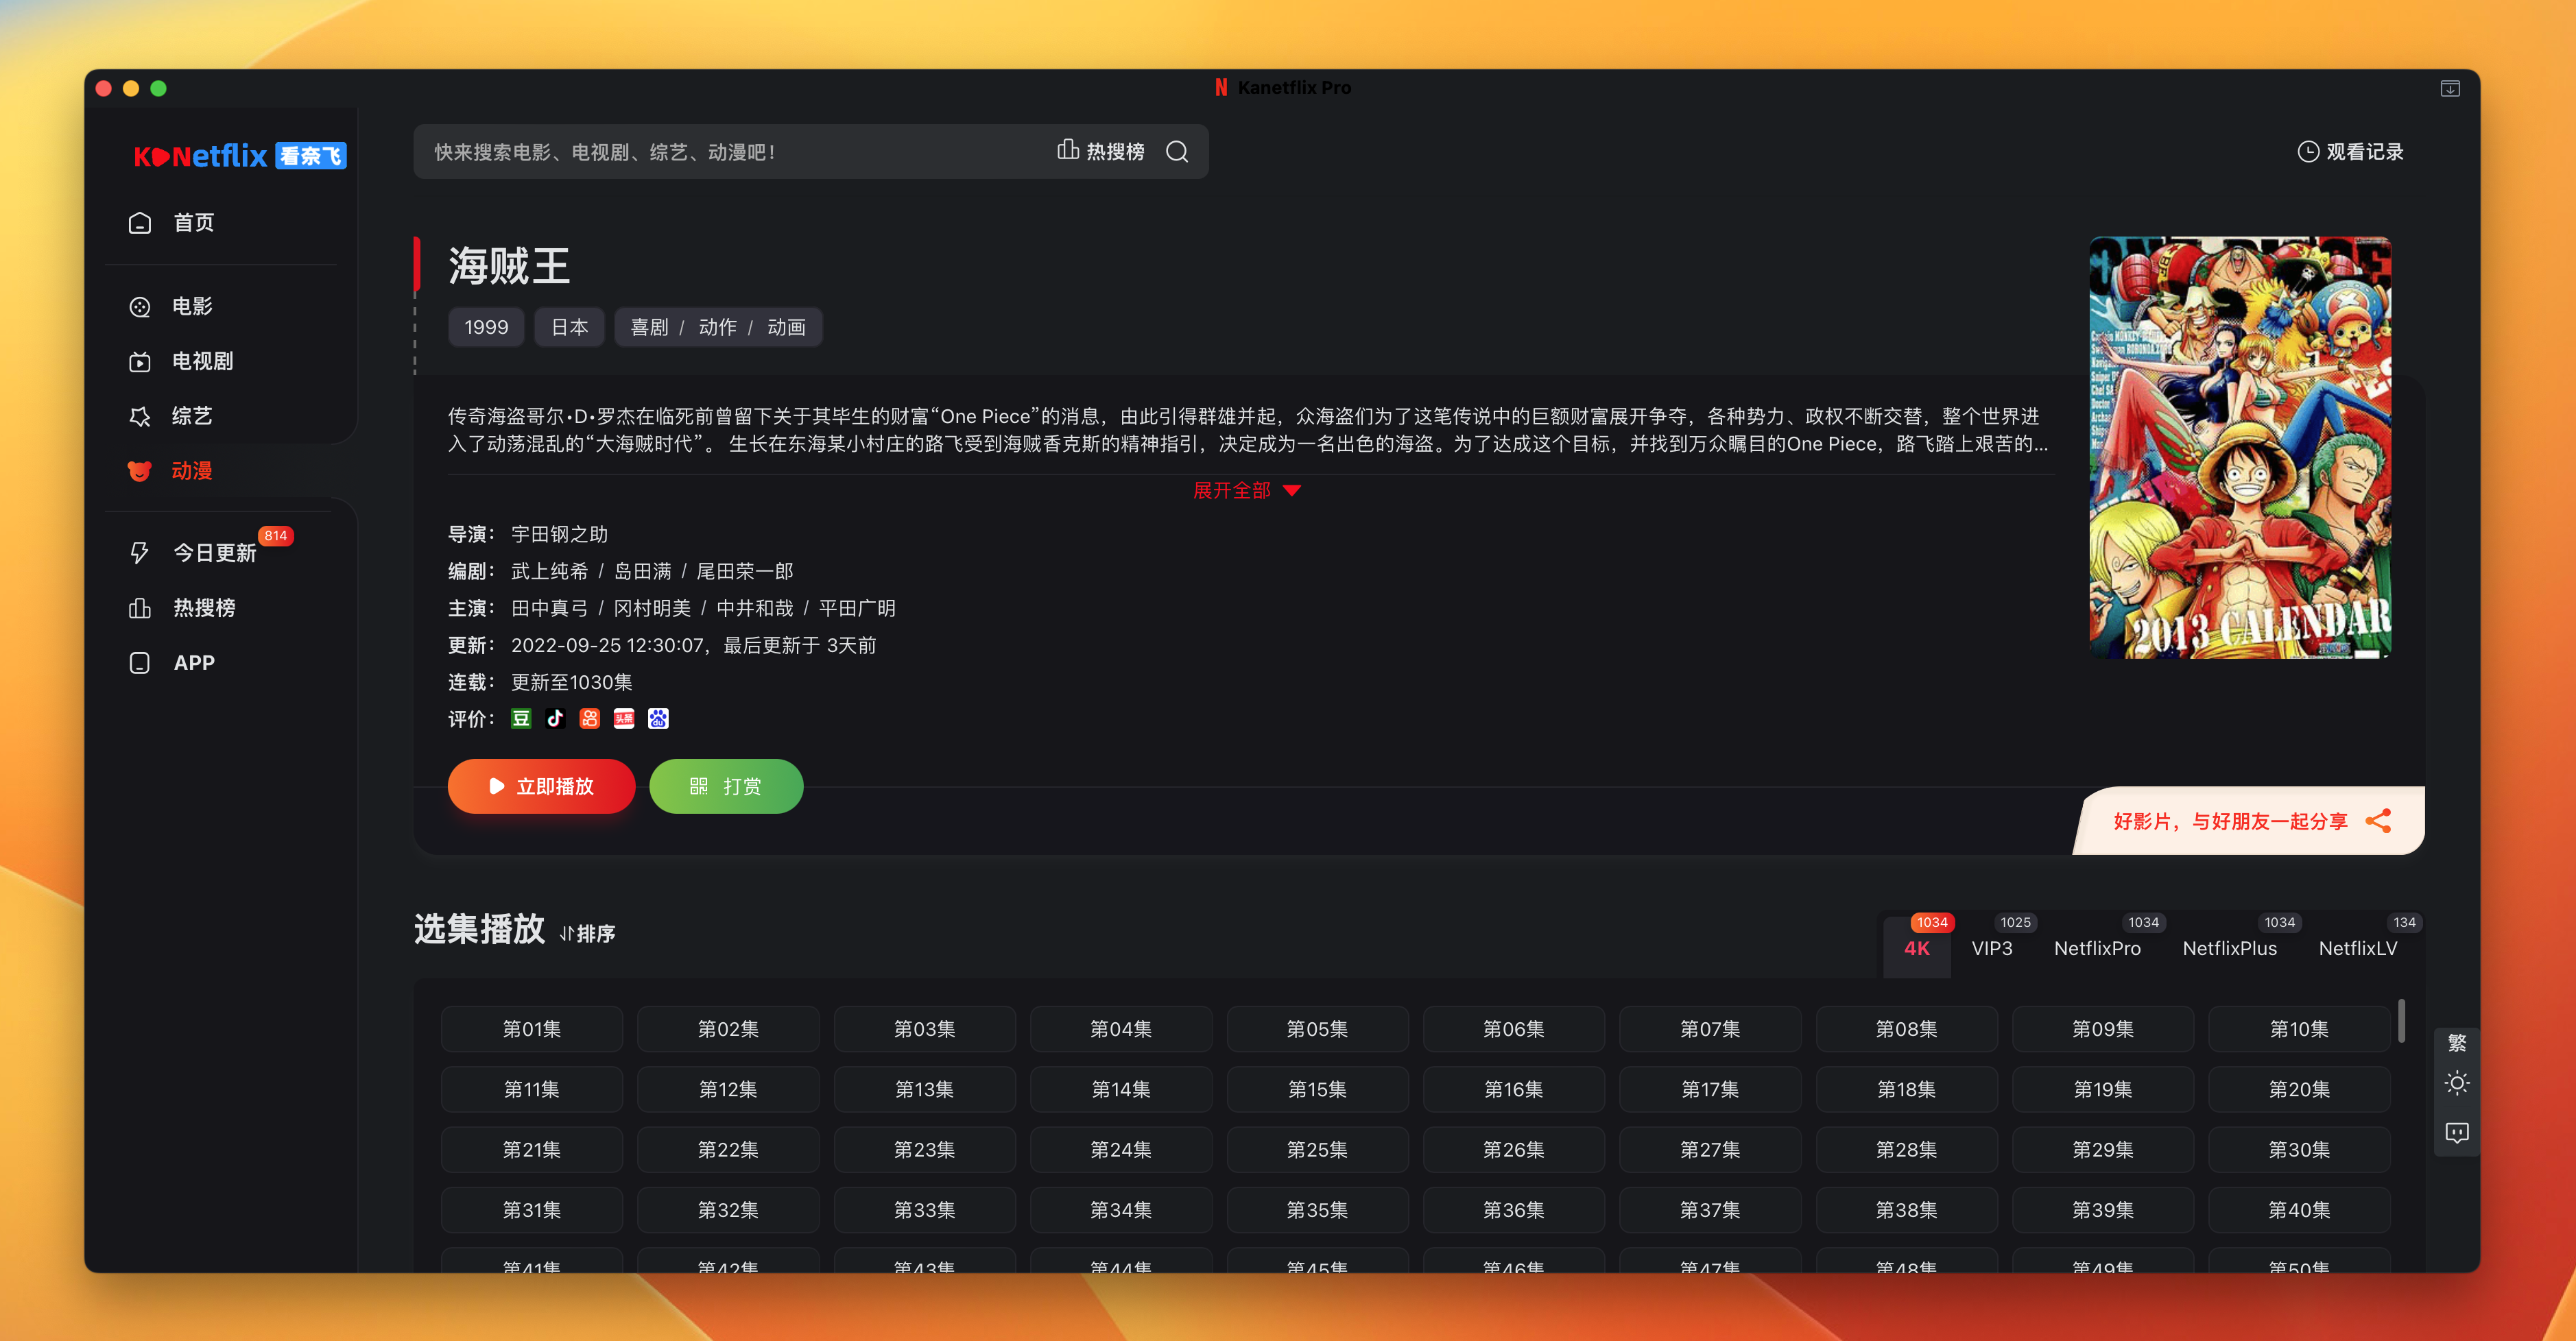Viewport: 2576px width, 1341px height.
Task: Click the episode list scrollbar
Action: (2401, 1021)
